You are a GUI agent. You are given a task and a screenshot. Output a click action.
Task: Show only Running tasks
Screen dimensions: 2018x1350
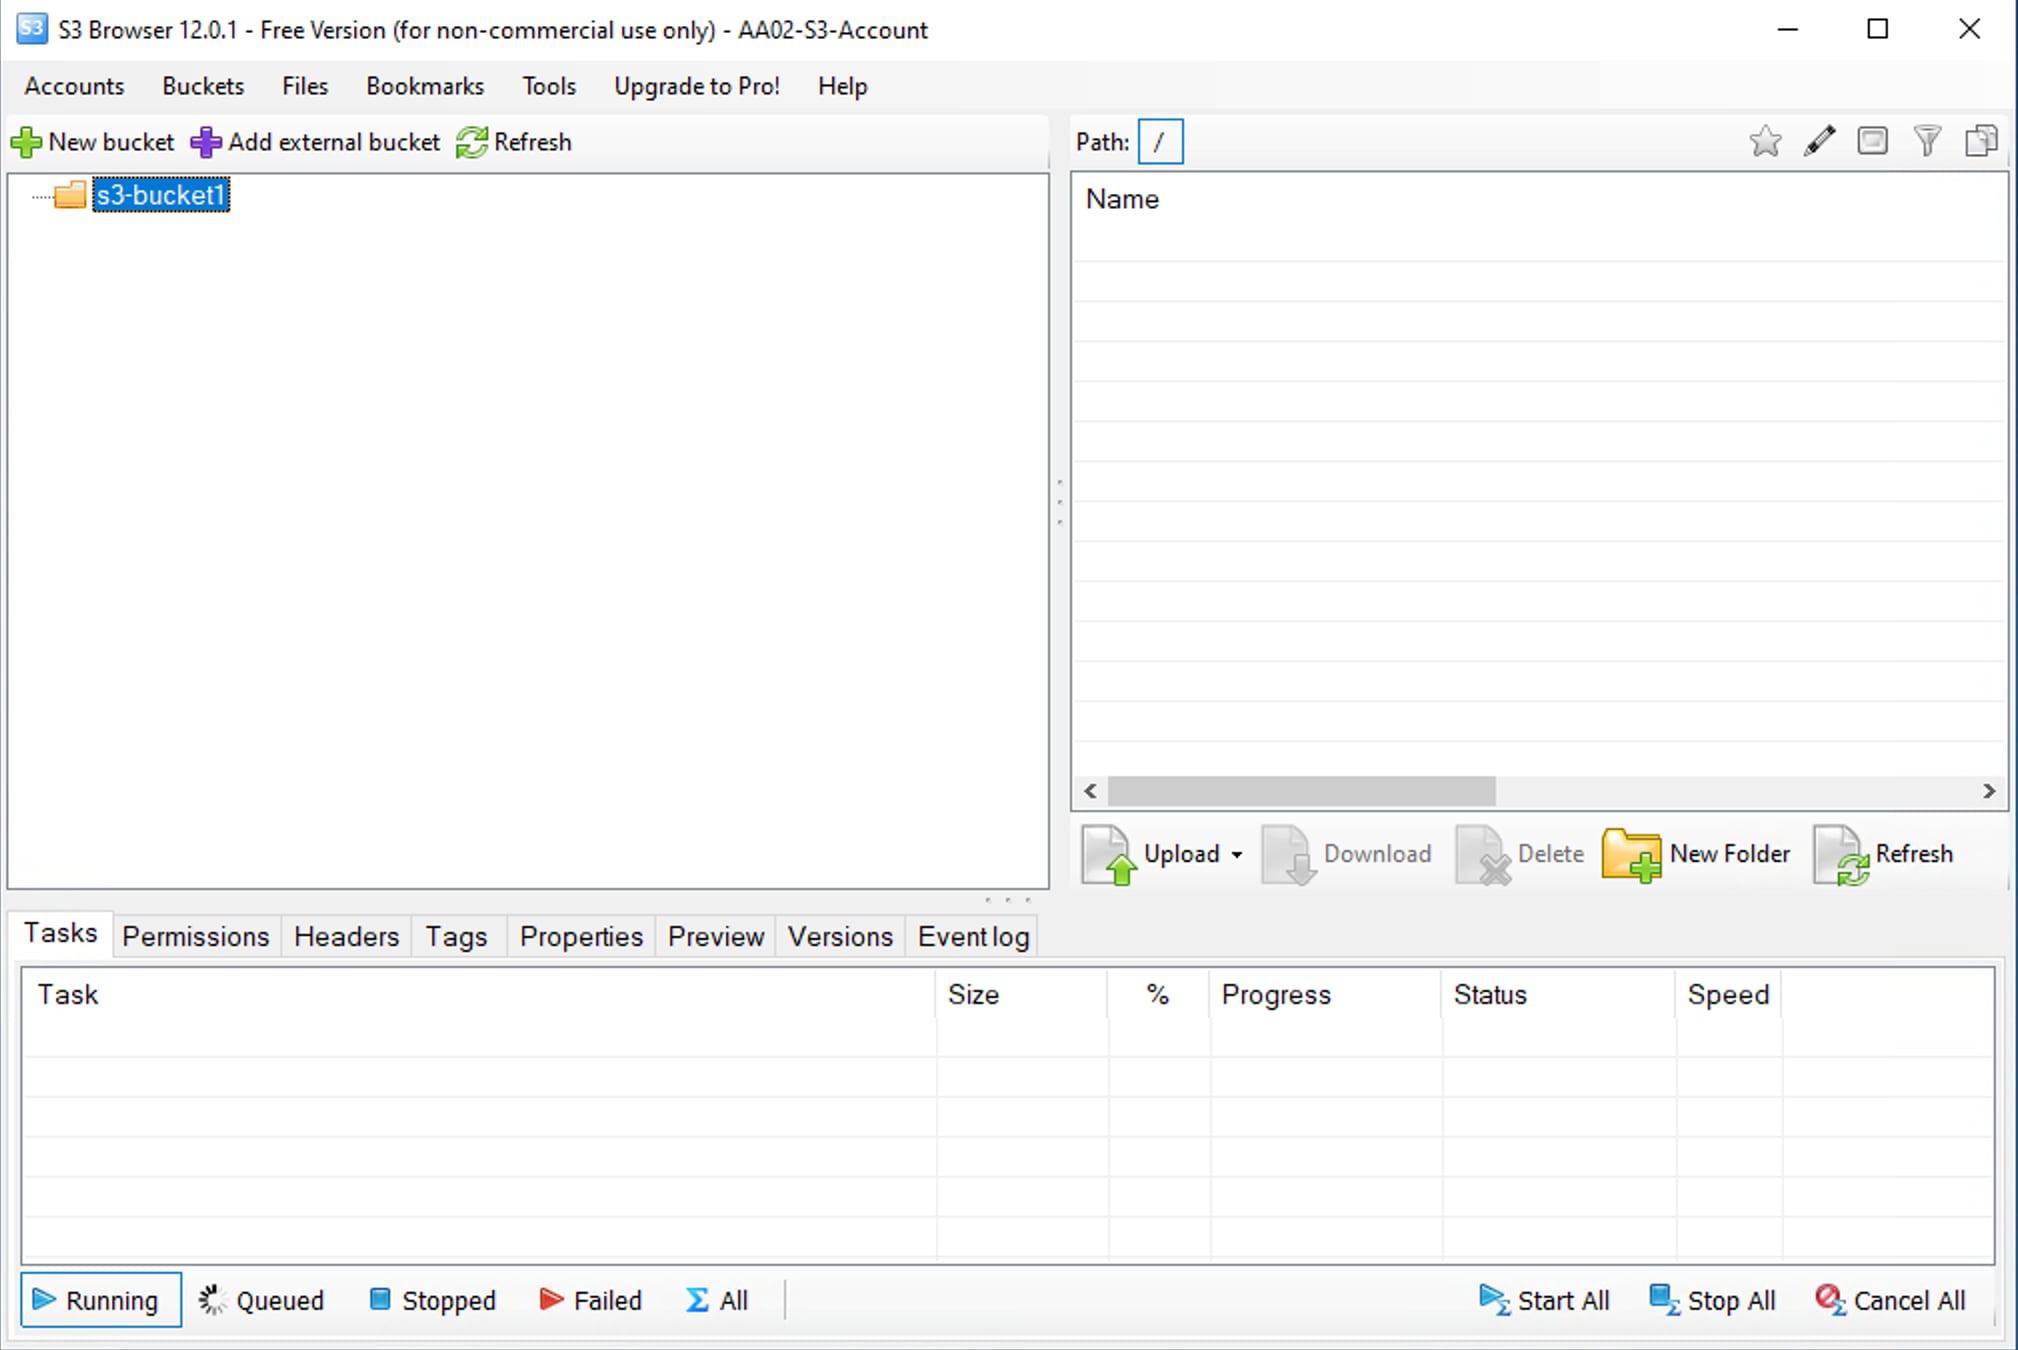pos(100,1299)
